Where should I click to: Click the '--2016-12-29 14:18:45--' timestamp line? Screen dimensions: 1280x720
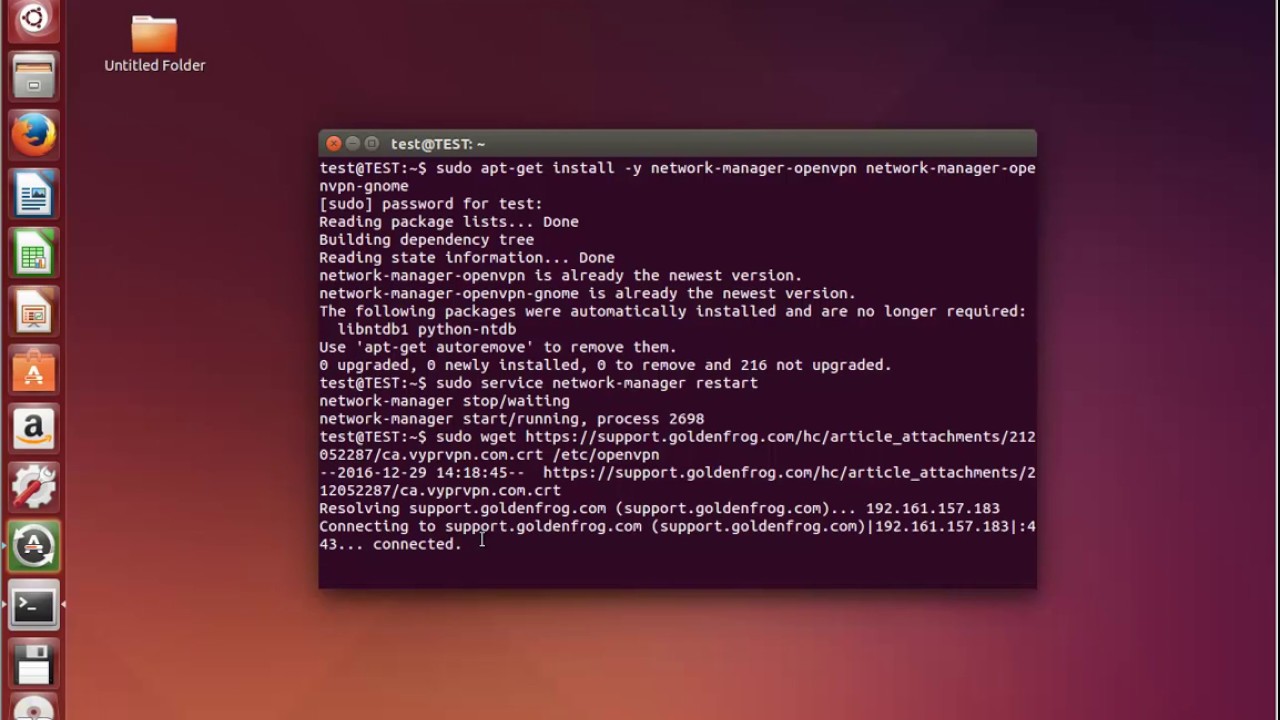pyautogui.click(x=677, y=482)
